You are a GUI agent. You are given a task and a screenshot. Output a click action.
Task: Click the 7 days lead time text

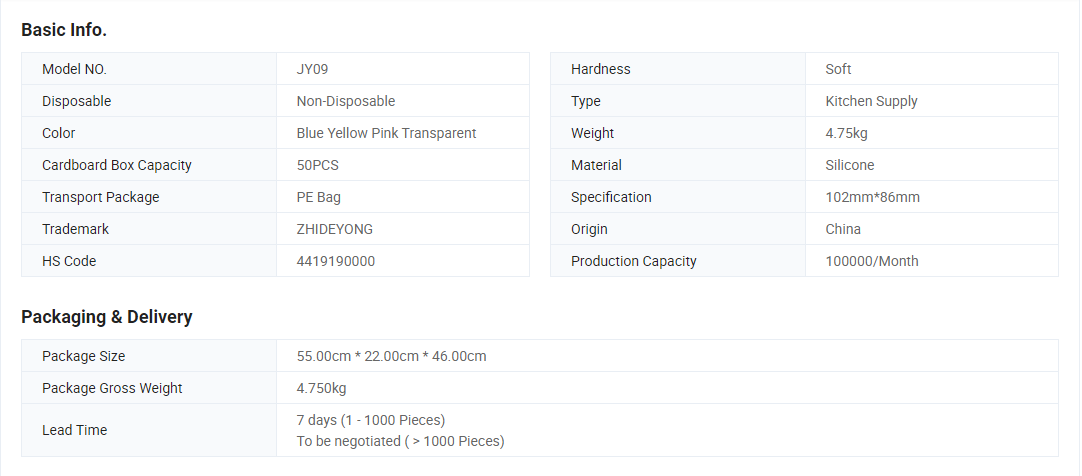click(x=371, y=420)
